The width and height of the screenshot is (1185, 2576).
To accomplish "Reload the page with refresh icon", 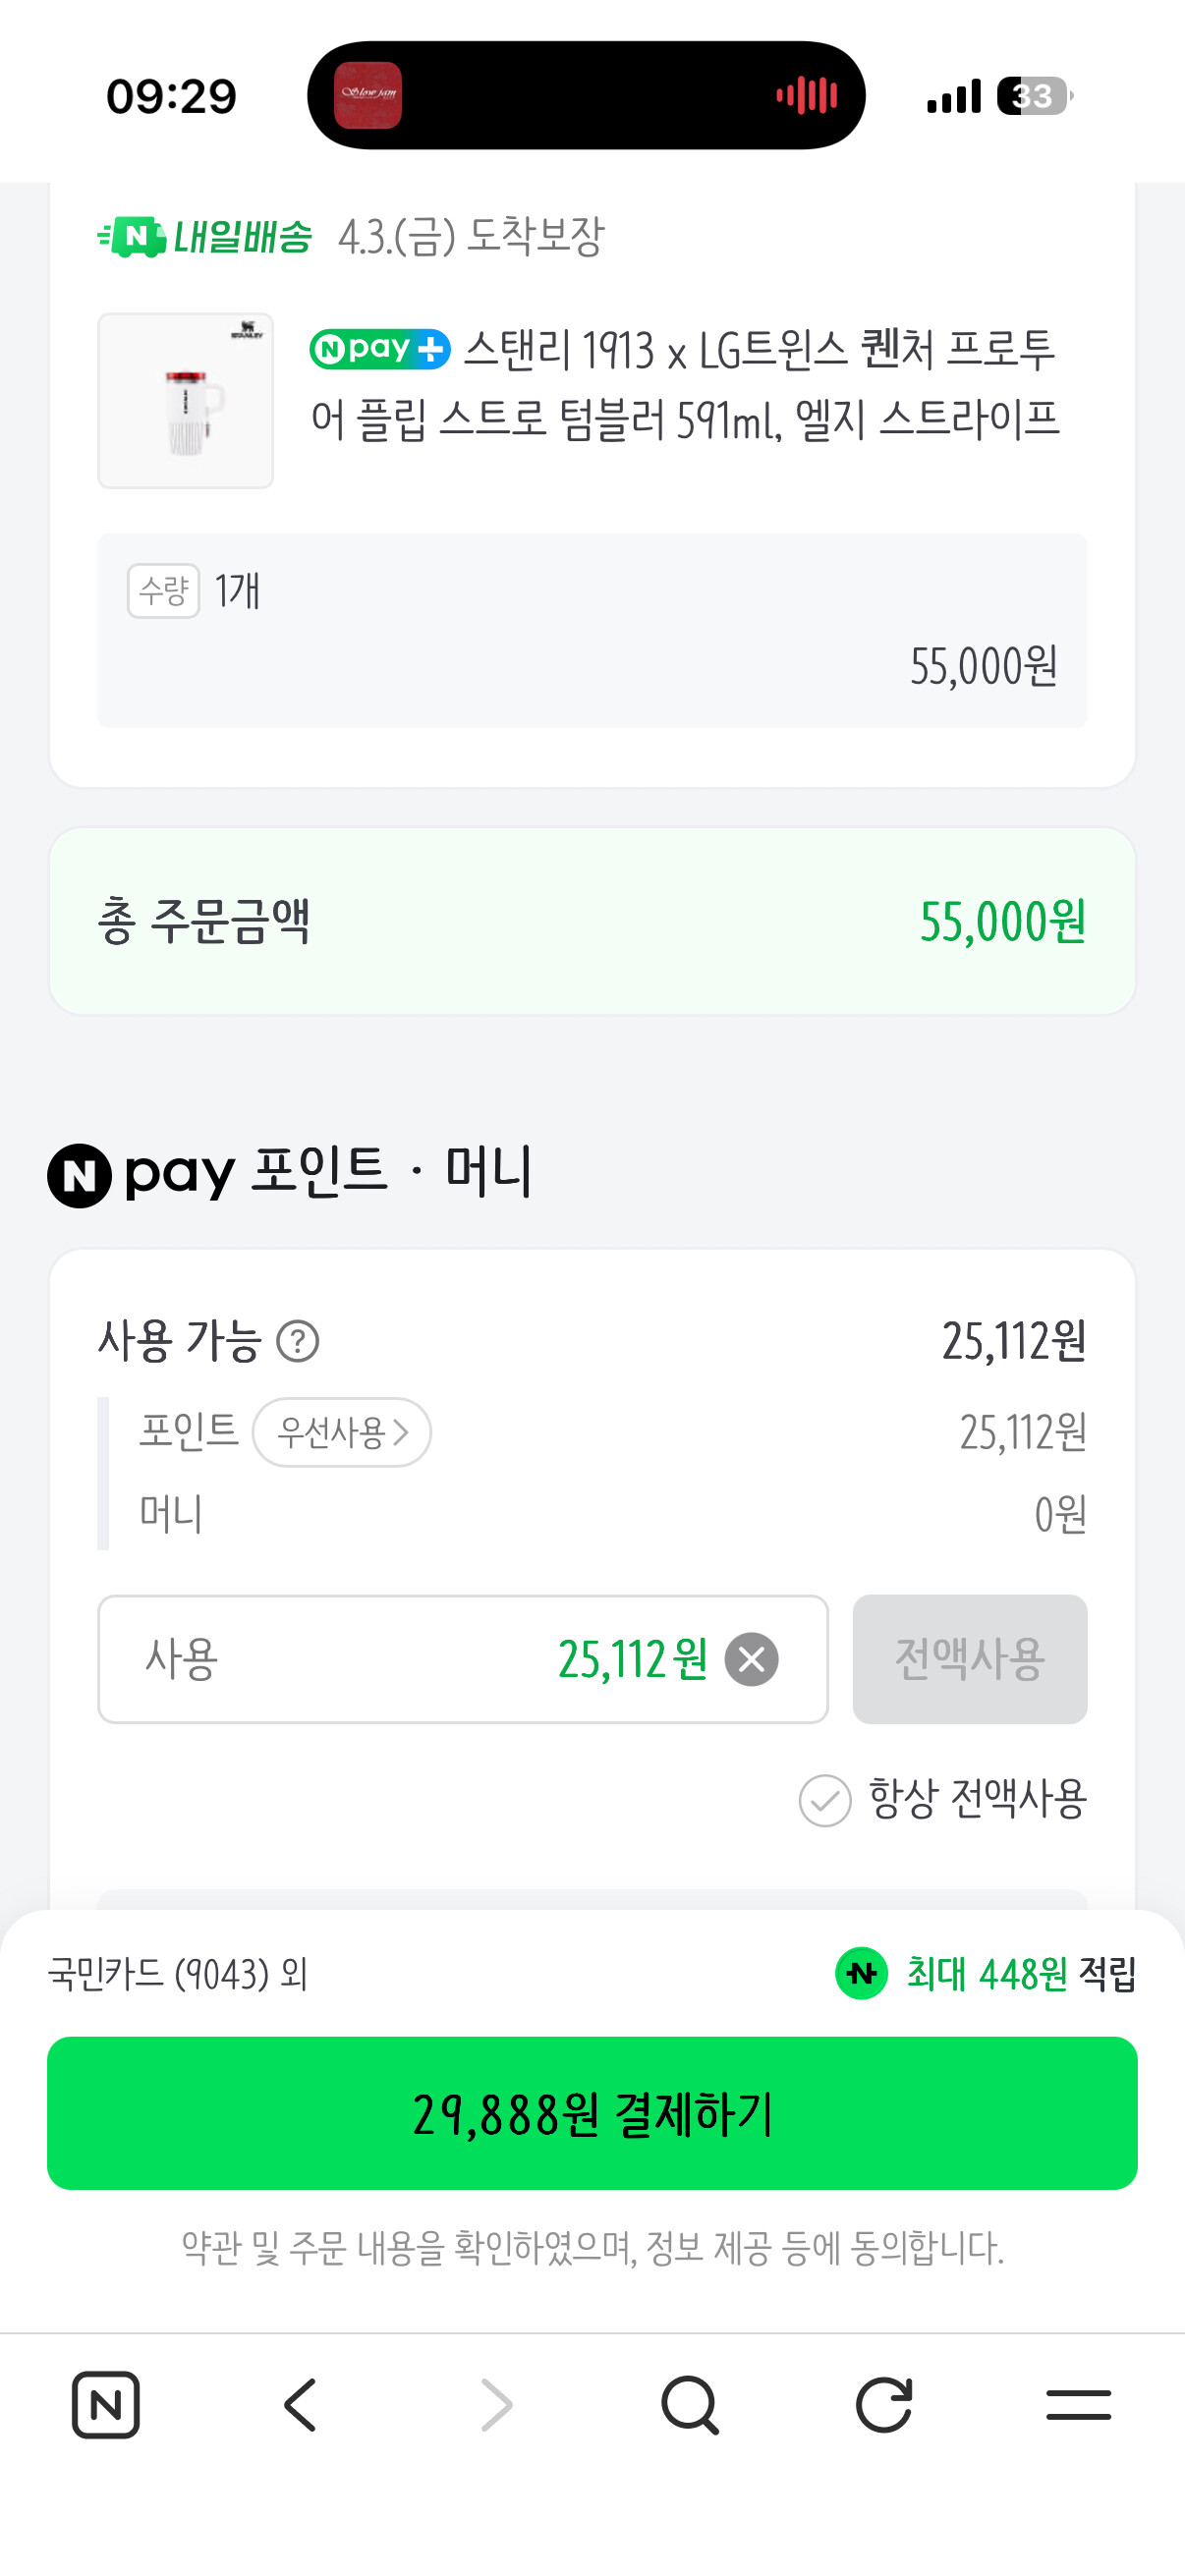I will (x=884, y=2404).
